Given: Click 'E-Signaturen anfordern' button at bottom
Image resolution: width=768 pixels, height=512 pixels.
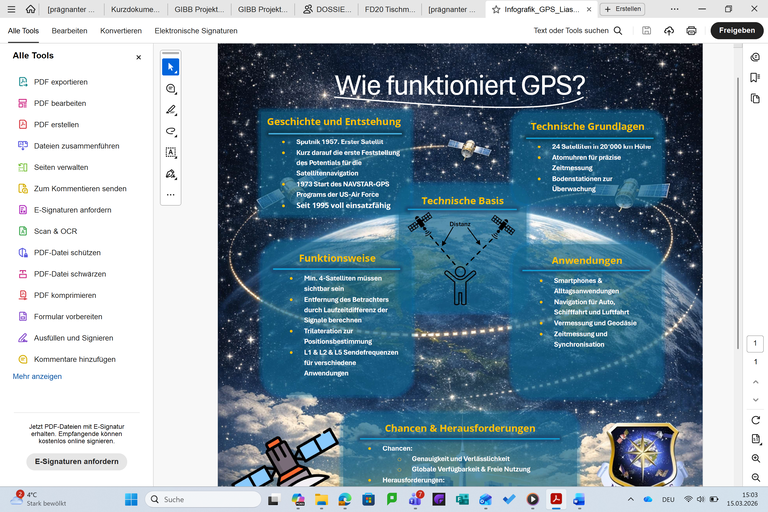Looking at the screenshot, I should click(x=77, y=461).
